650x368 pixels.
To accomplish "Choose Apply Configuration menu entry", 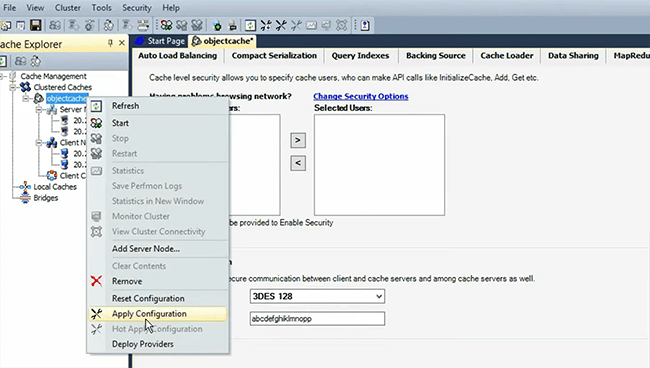I will (158, 314).
